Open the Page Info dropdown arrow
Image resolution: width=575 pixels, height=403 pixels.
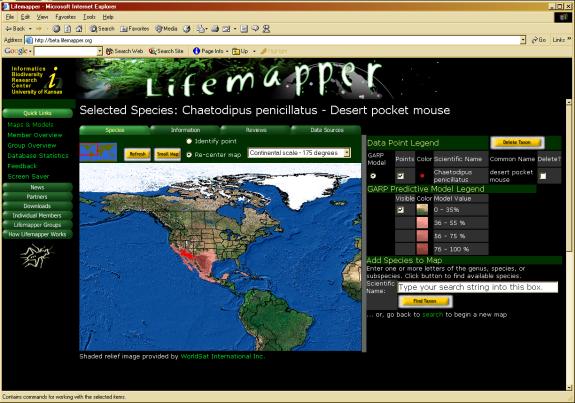click(227, 51)
